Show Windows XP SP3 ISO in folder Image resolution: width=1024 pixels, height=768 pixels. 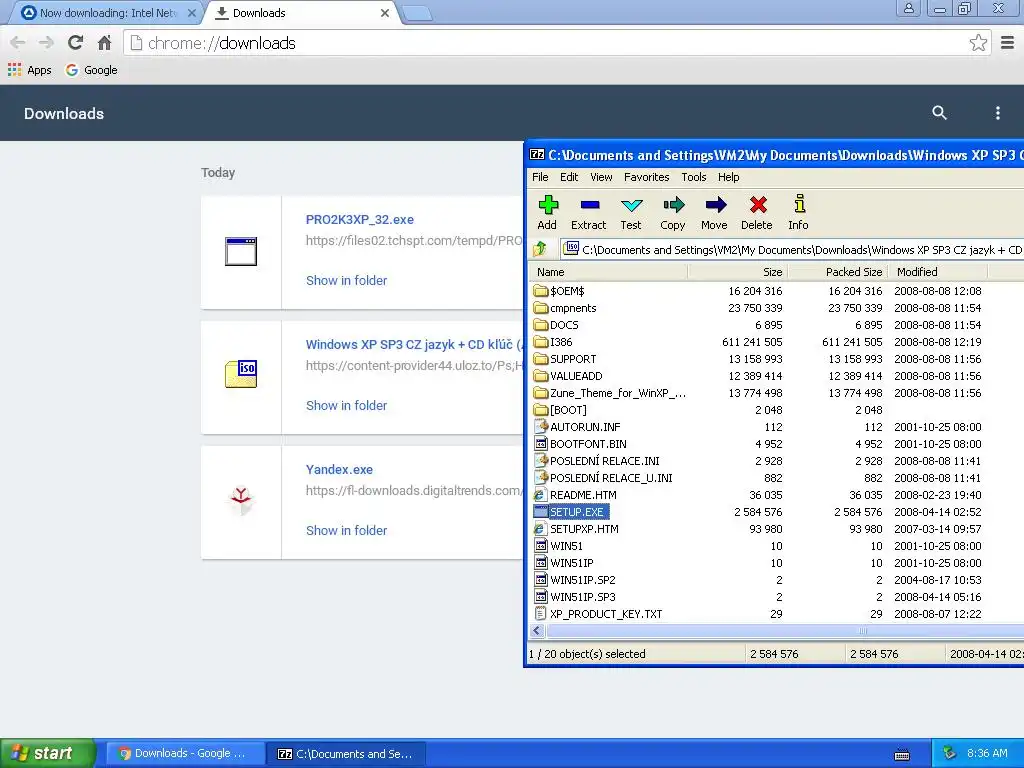[x=346, y=406]
